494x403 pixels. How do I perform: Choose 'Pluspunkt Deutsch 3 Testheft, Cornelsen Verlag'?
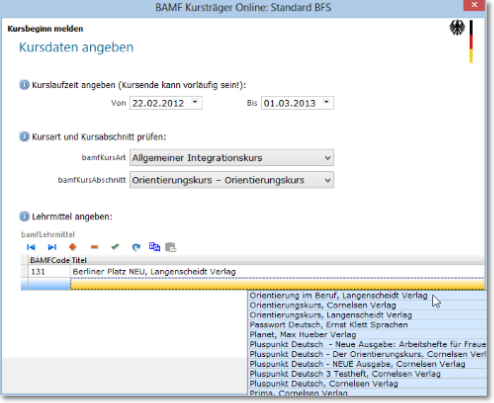tap(367, 374)
